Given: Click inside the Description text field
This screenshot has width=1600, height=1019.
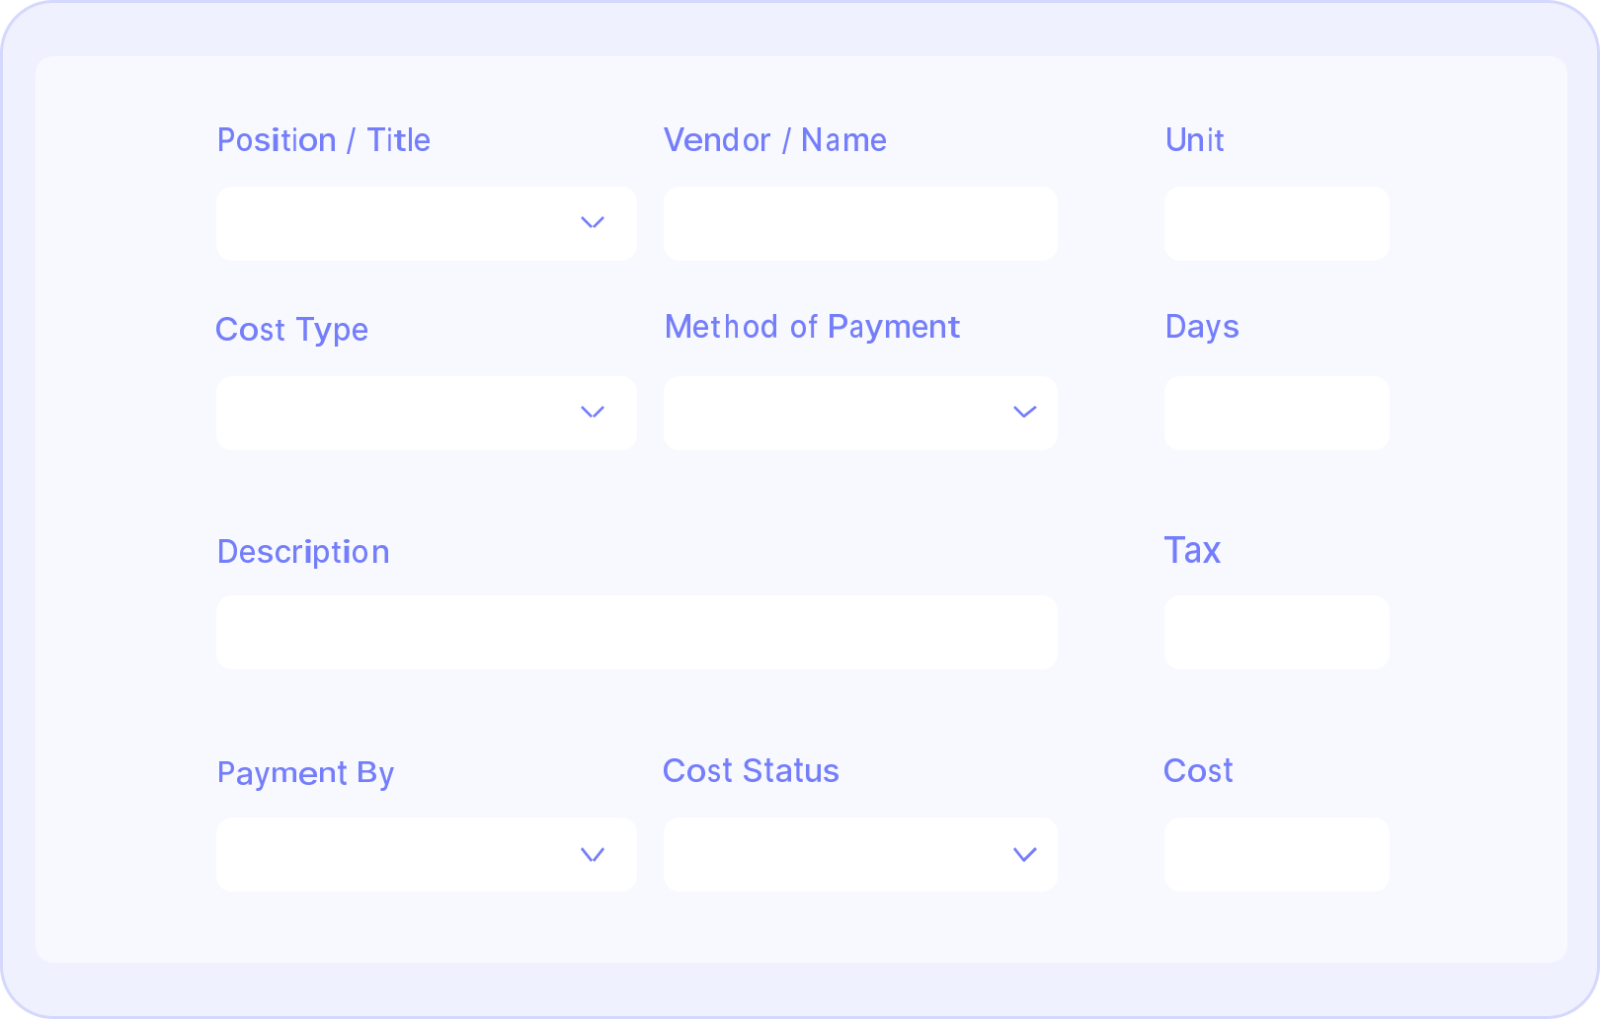Looking at the screenshot, I should pyautogui.click(x=636, y=632).
